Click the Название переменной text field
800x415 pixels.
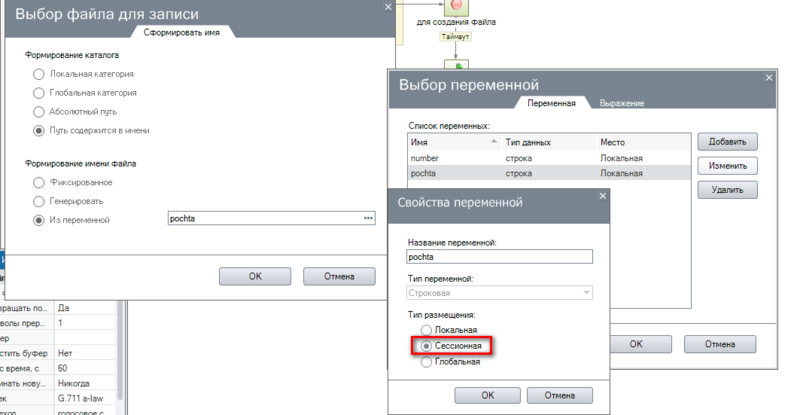tap(500, 256)
